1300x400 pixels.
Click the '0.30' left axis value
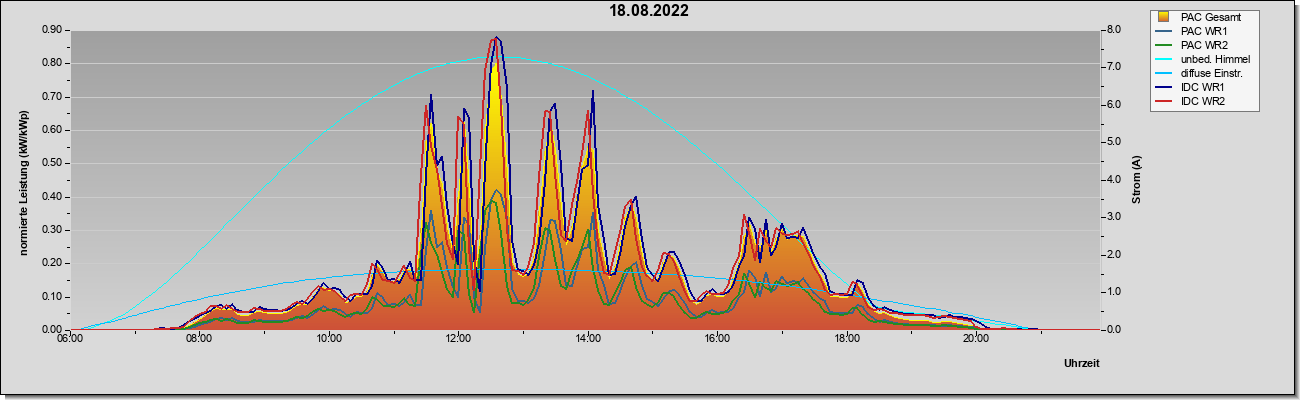pos(52,230)
